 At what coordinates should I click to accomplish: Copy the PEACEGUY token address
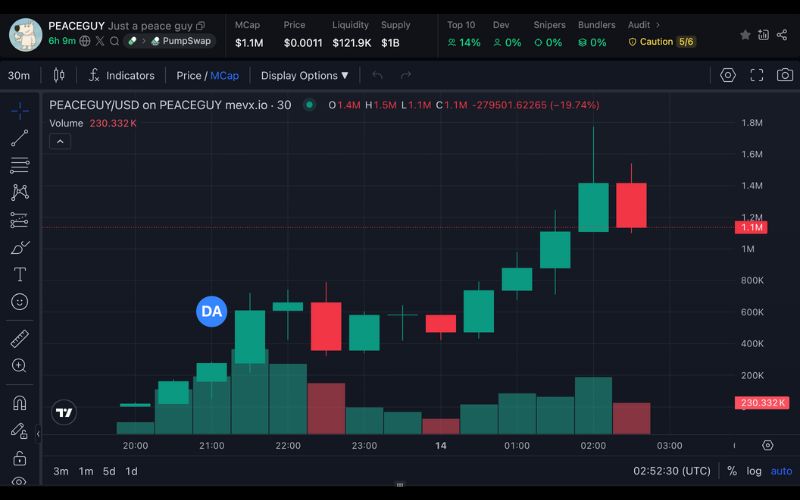click(x=201, y=26)
